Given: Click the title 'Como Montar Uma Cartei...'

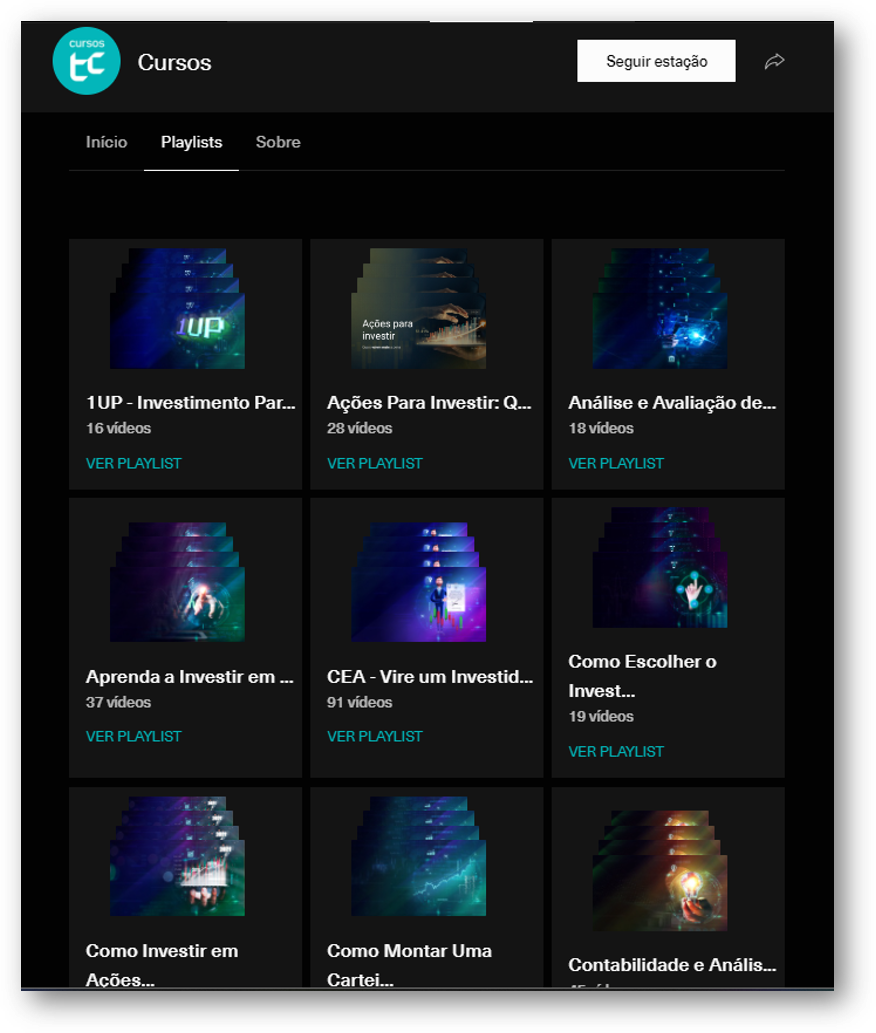Looking at the screenshot, I should [409, 965].
